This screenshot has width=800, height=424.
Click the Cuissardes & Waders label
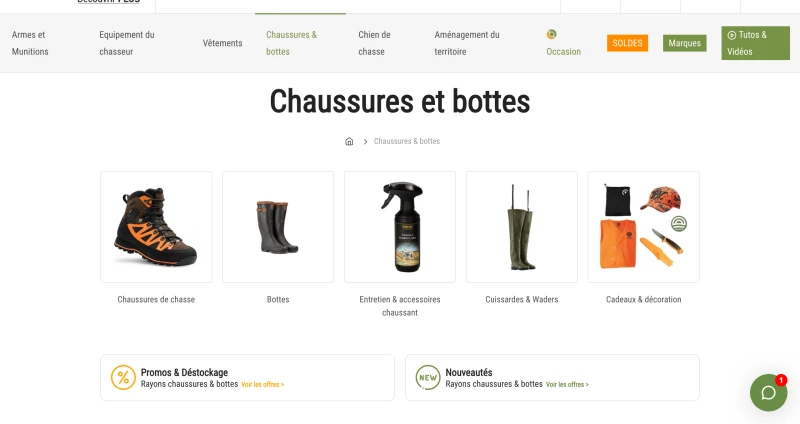522,300
